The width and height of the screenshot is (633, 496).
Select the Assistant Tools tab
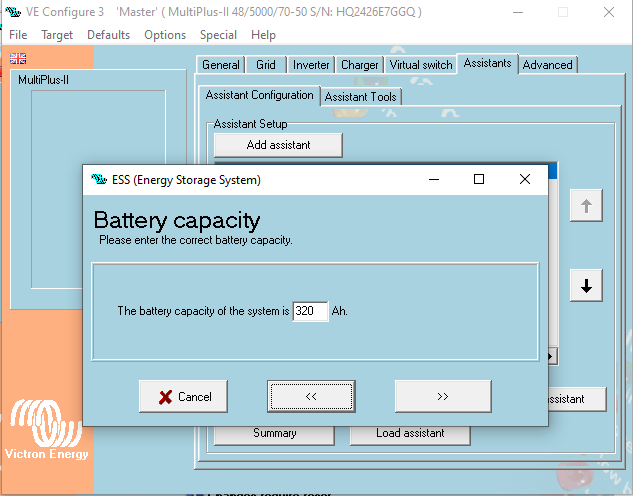[x=361, y=97]
